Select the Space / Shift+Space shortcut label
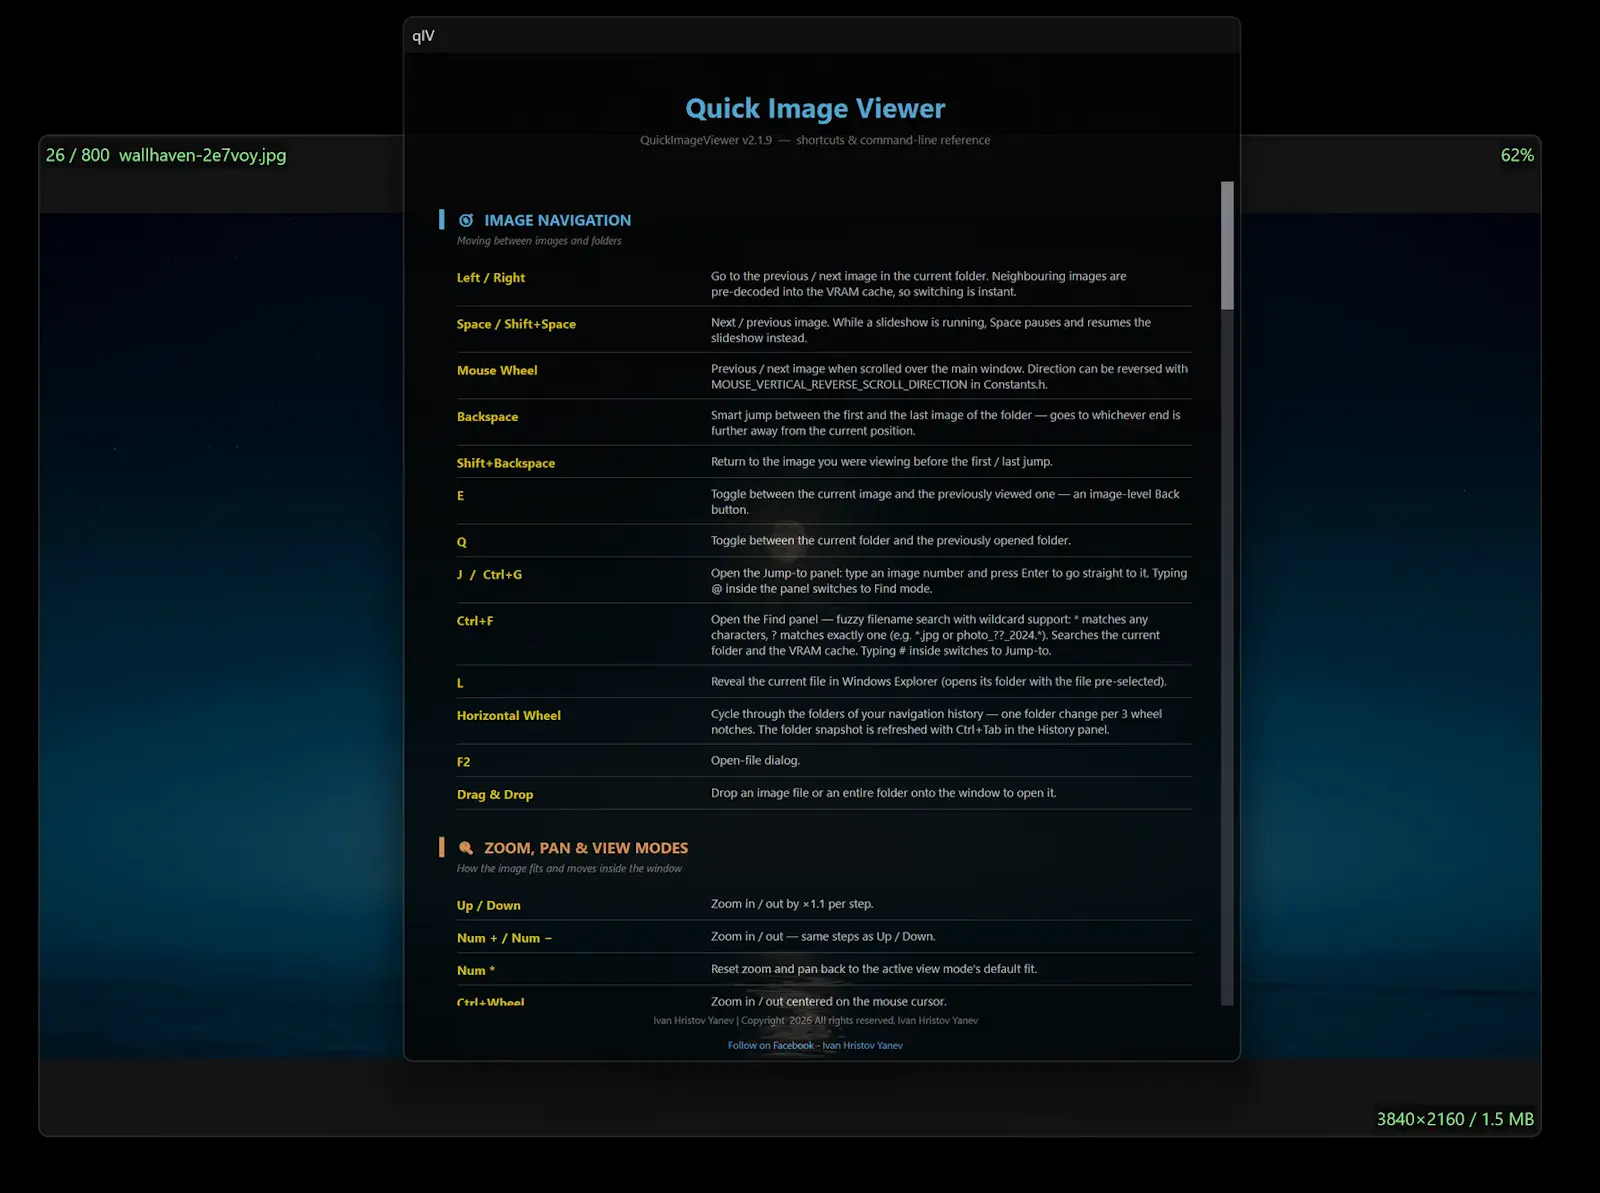Image resolution: width=1600 pixels, height=1193 pixels. point(516,324)
